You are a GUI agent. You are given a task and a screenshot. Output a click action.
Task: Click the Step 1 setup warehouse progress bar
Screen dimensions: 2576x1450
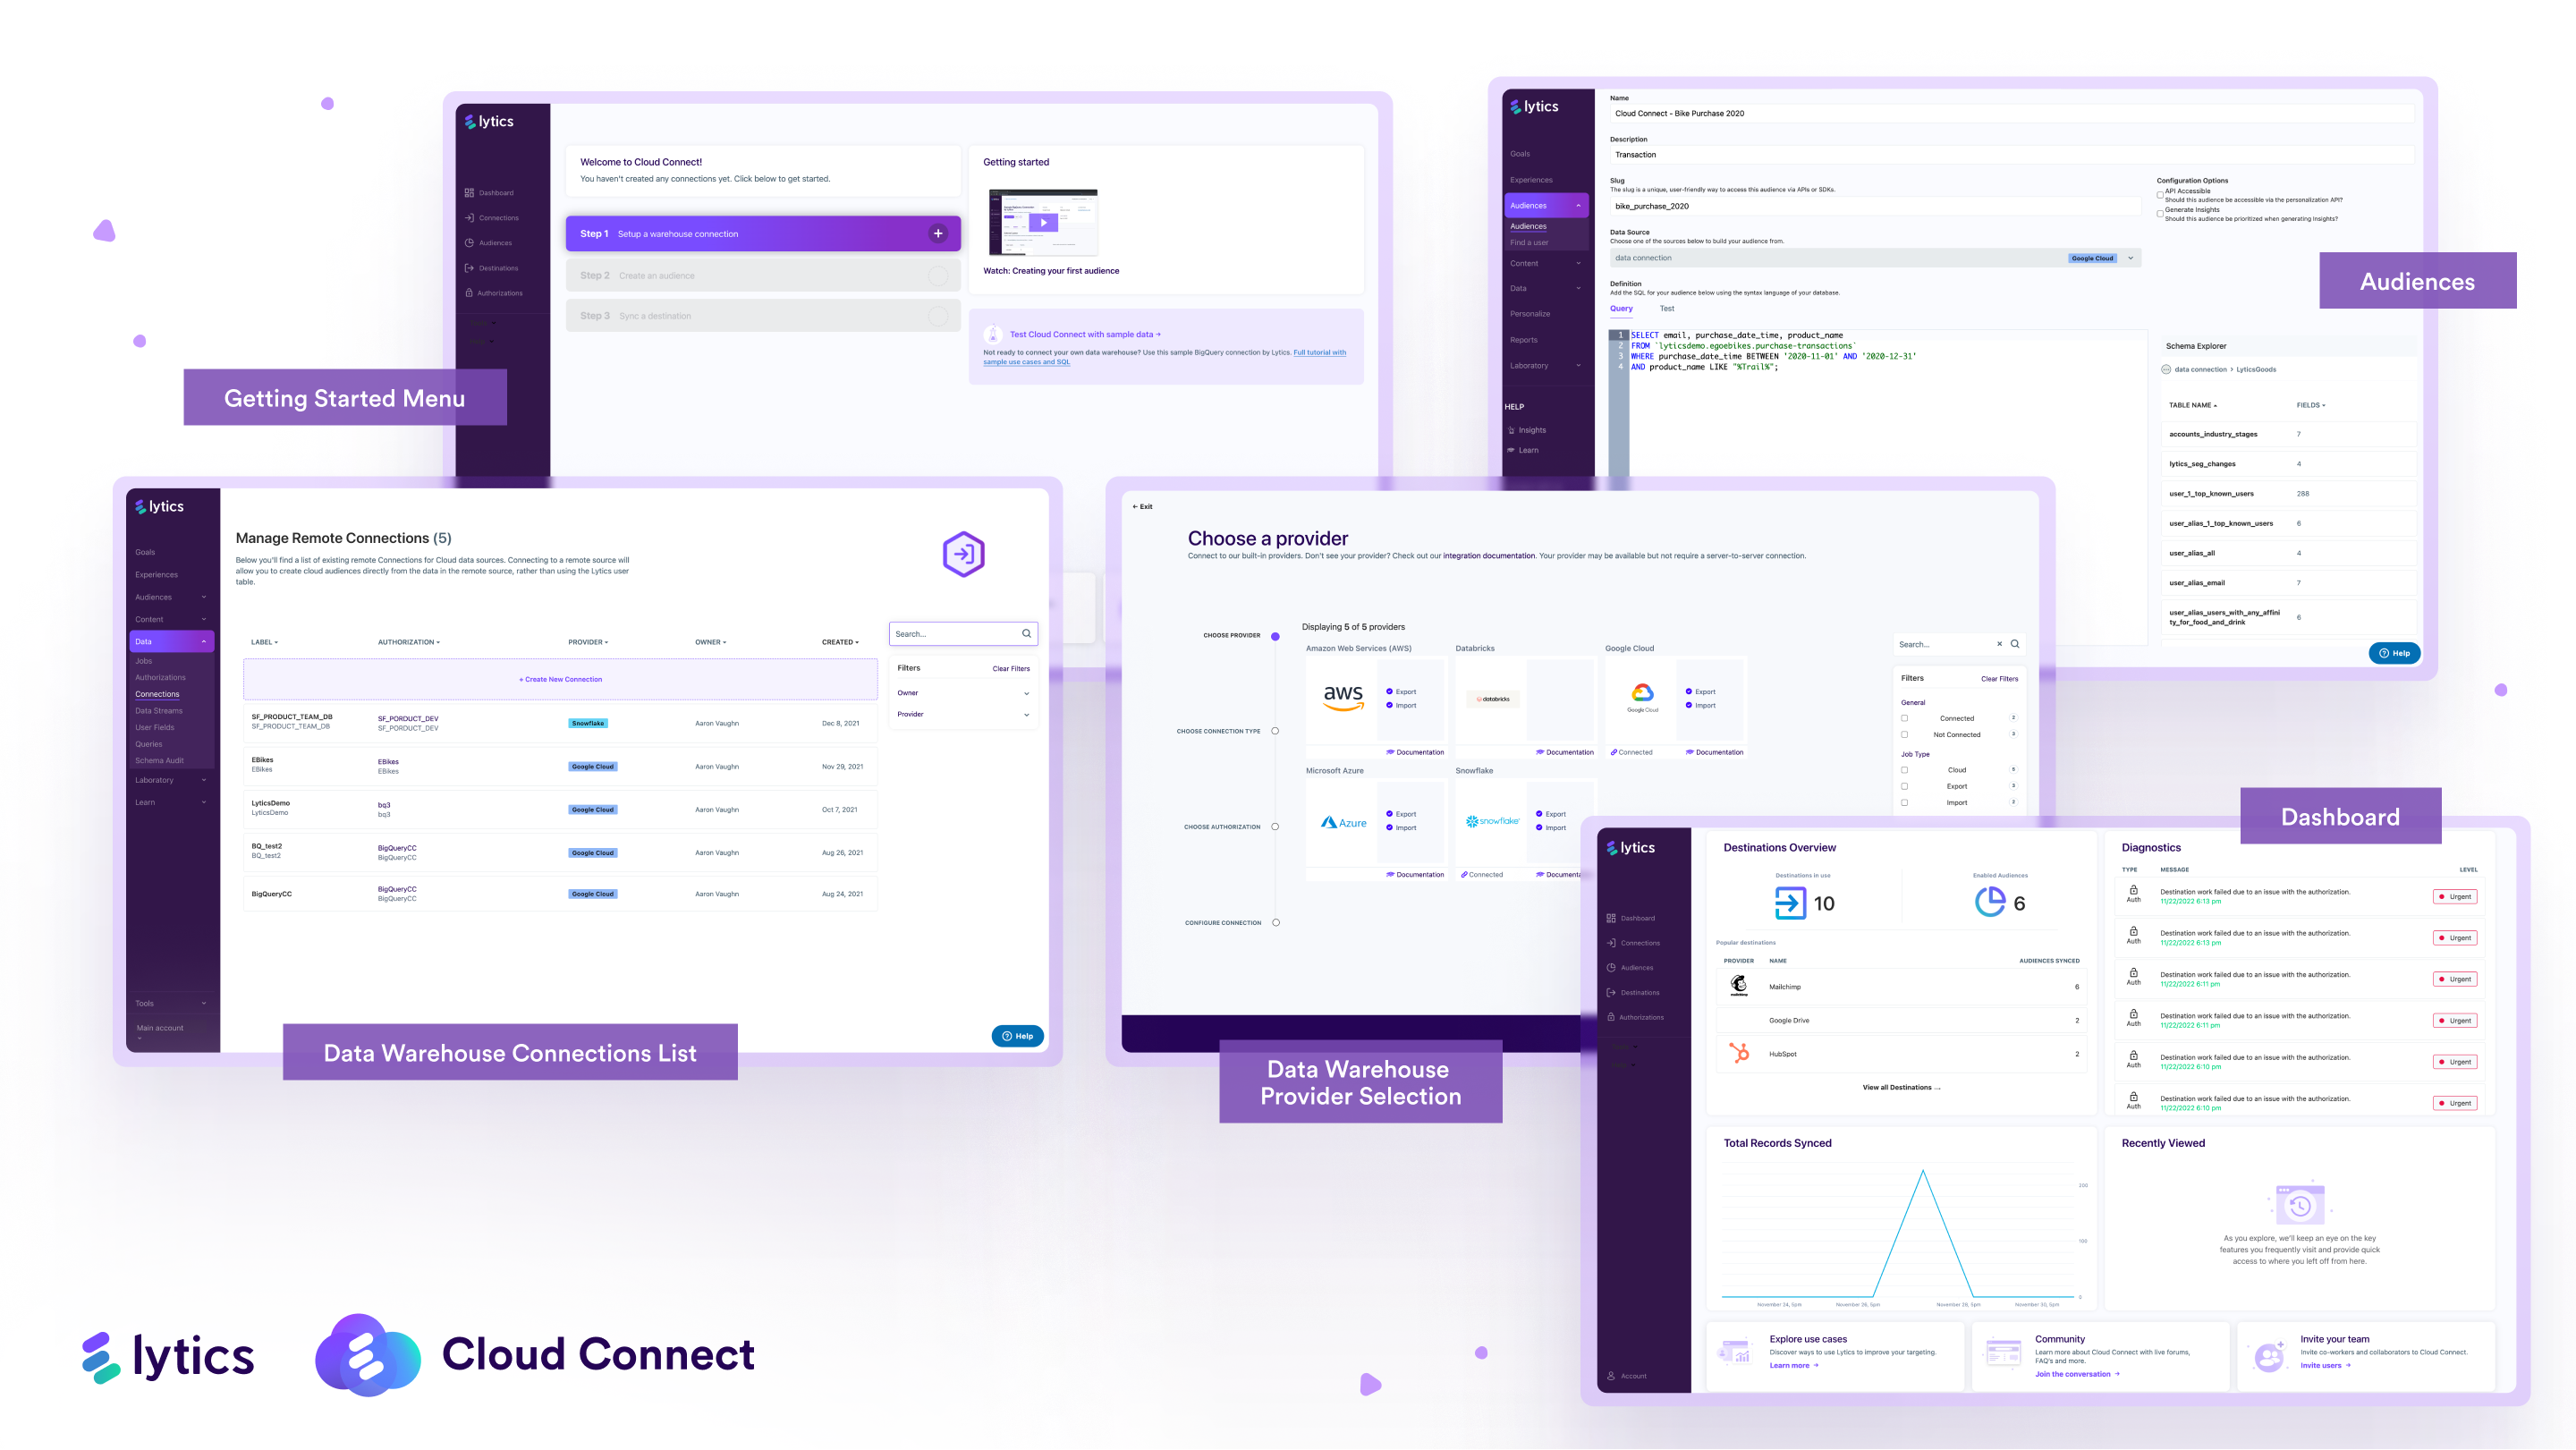pyautogui.click(x=763, y=232)
